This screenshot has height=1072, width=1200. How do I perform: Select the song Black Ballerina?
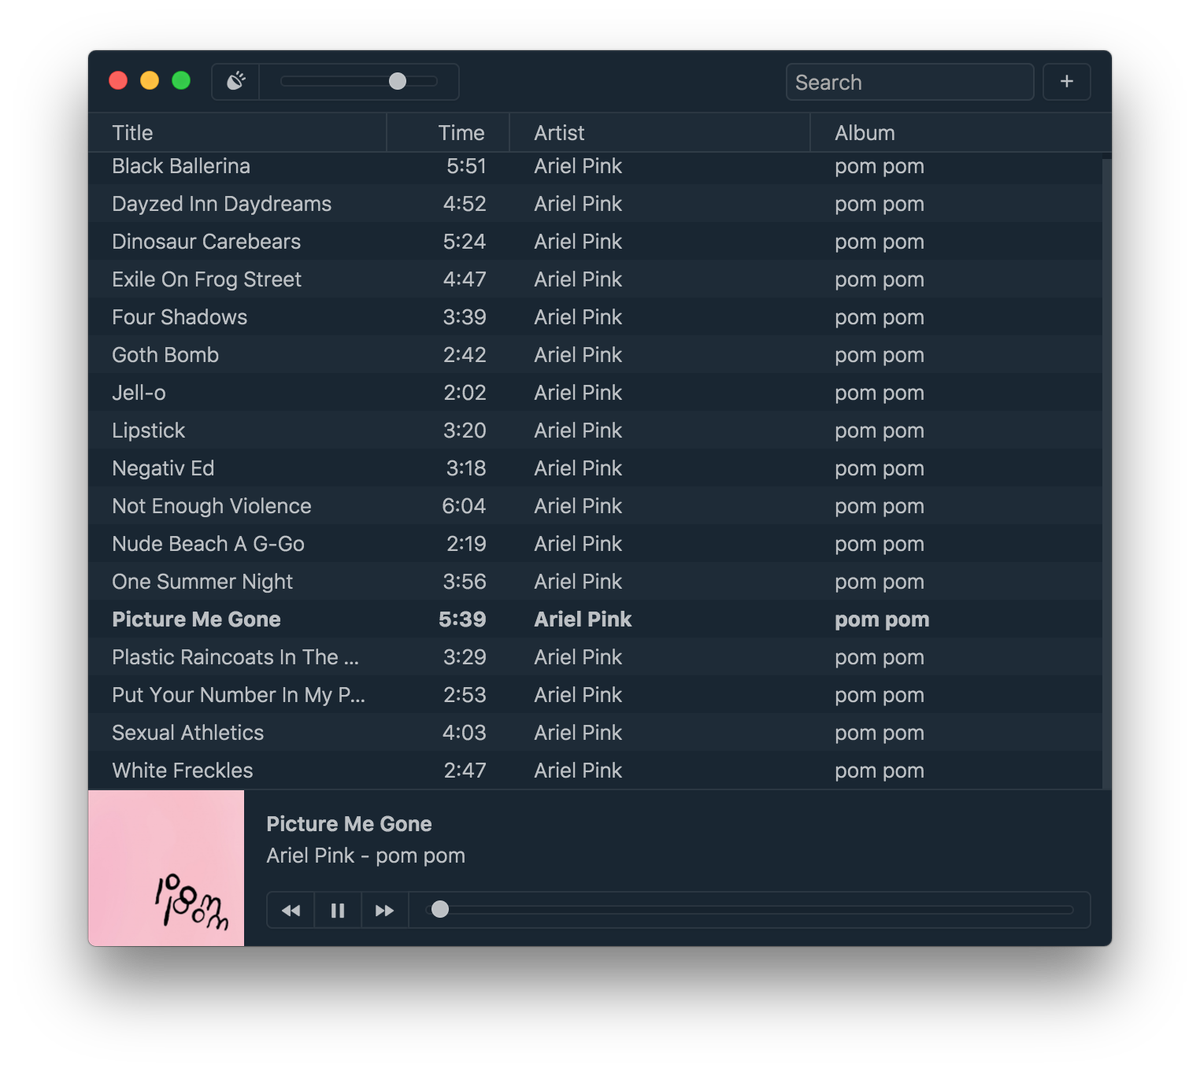(595, 166)
